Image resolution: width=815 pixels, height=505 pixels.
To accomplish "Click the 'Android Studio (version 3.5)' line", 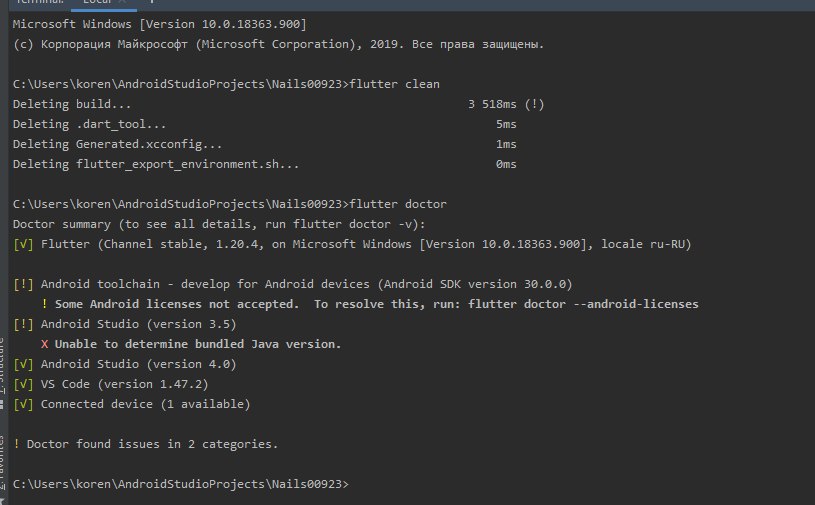I will [125, 324].
